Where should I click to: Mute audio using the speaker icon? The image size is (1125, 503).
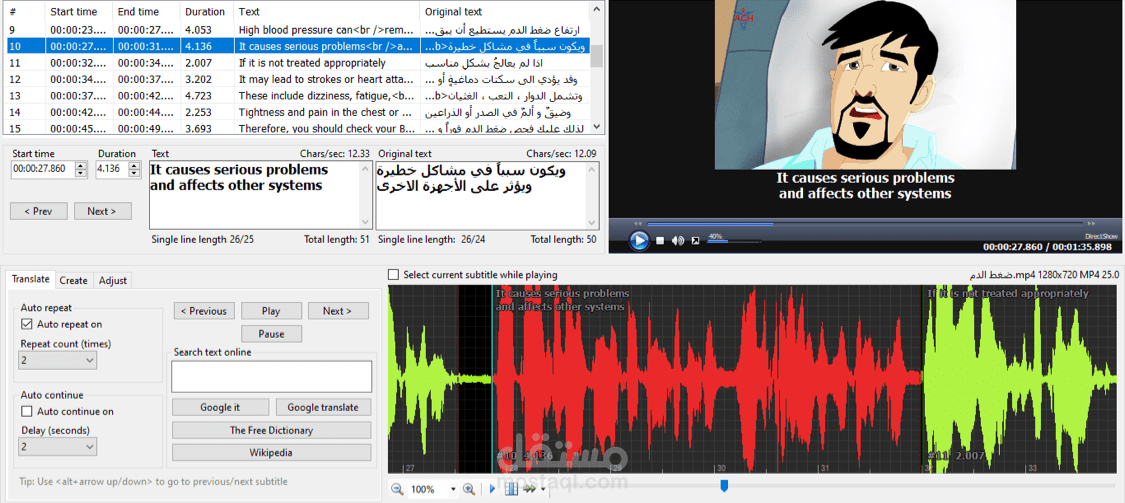click(x=678, y=240)
